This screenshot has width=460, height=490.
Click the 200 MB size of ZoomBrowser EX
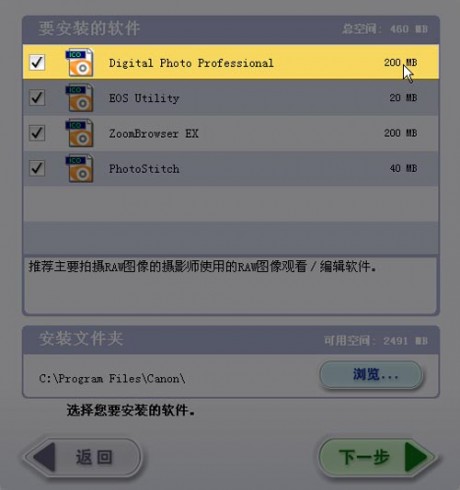(x=400, y=133)
